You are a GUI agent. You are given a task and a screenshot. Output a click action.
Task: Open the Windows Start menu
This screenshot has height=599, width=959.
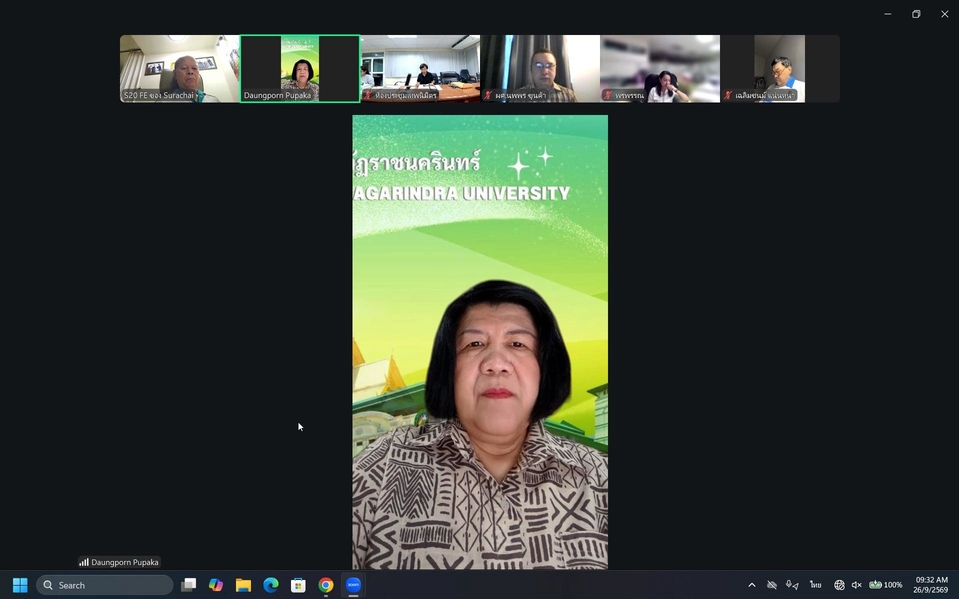coord(20,585)
